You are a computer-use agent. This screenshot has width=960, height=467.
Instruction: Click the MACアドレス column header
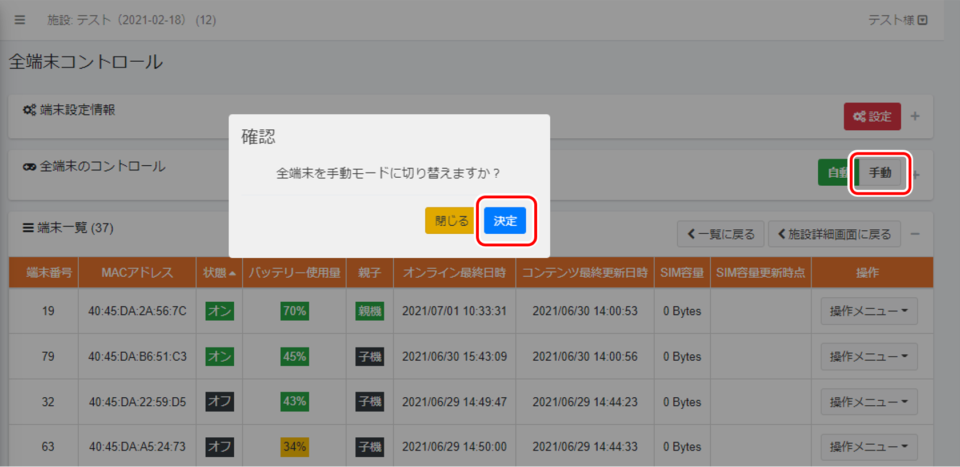137,272
